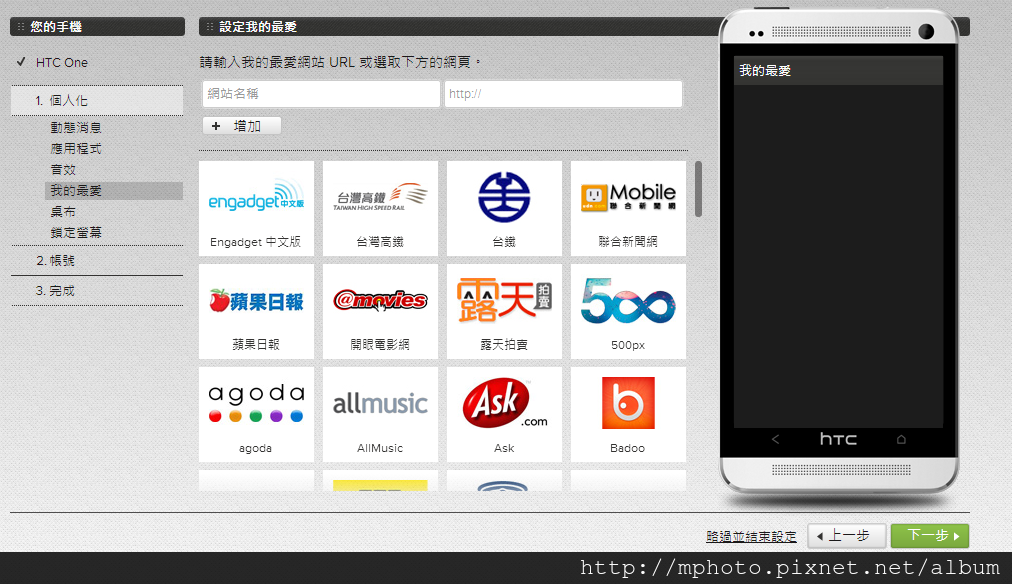Viewport: 1012px width, 584px height.
Task: Tap the home icon on HTC phone
Action: point(901,439)
